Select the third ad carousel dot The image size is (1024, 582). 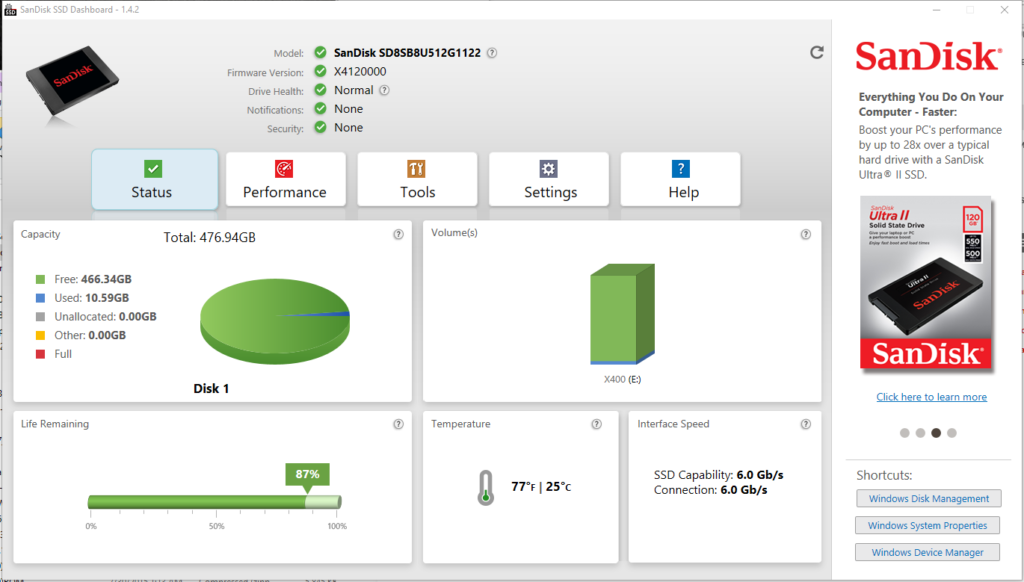(x=936, y=433)
